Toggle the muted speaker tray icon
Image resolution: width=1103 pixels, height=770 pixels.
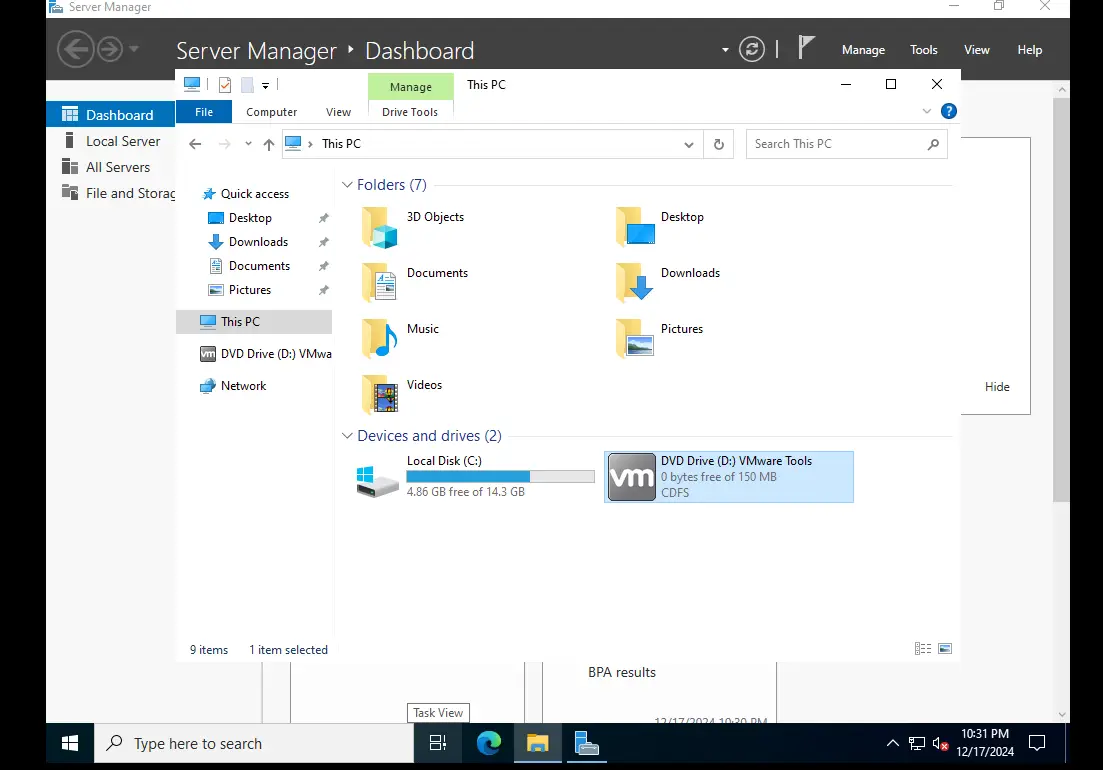click(x=941, y=743)
